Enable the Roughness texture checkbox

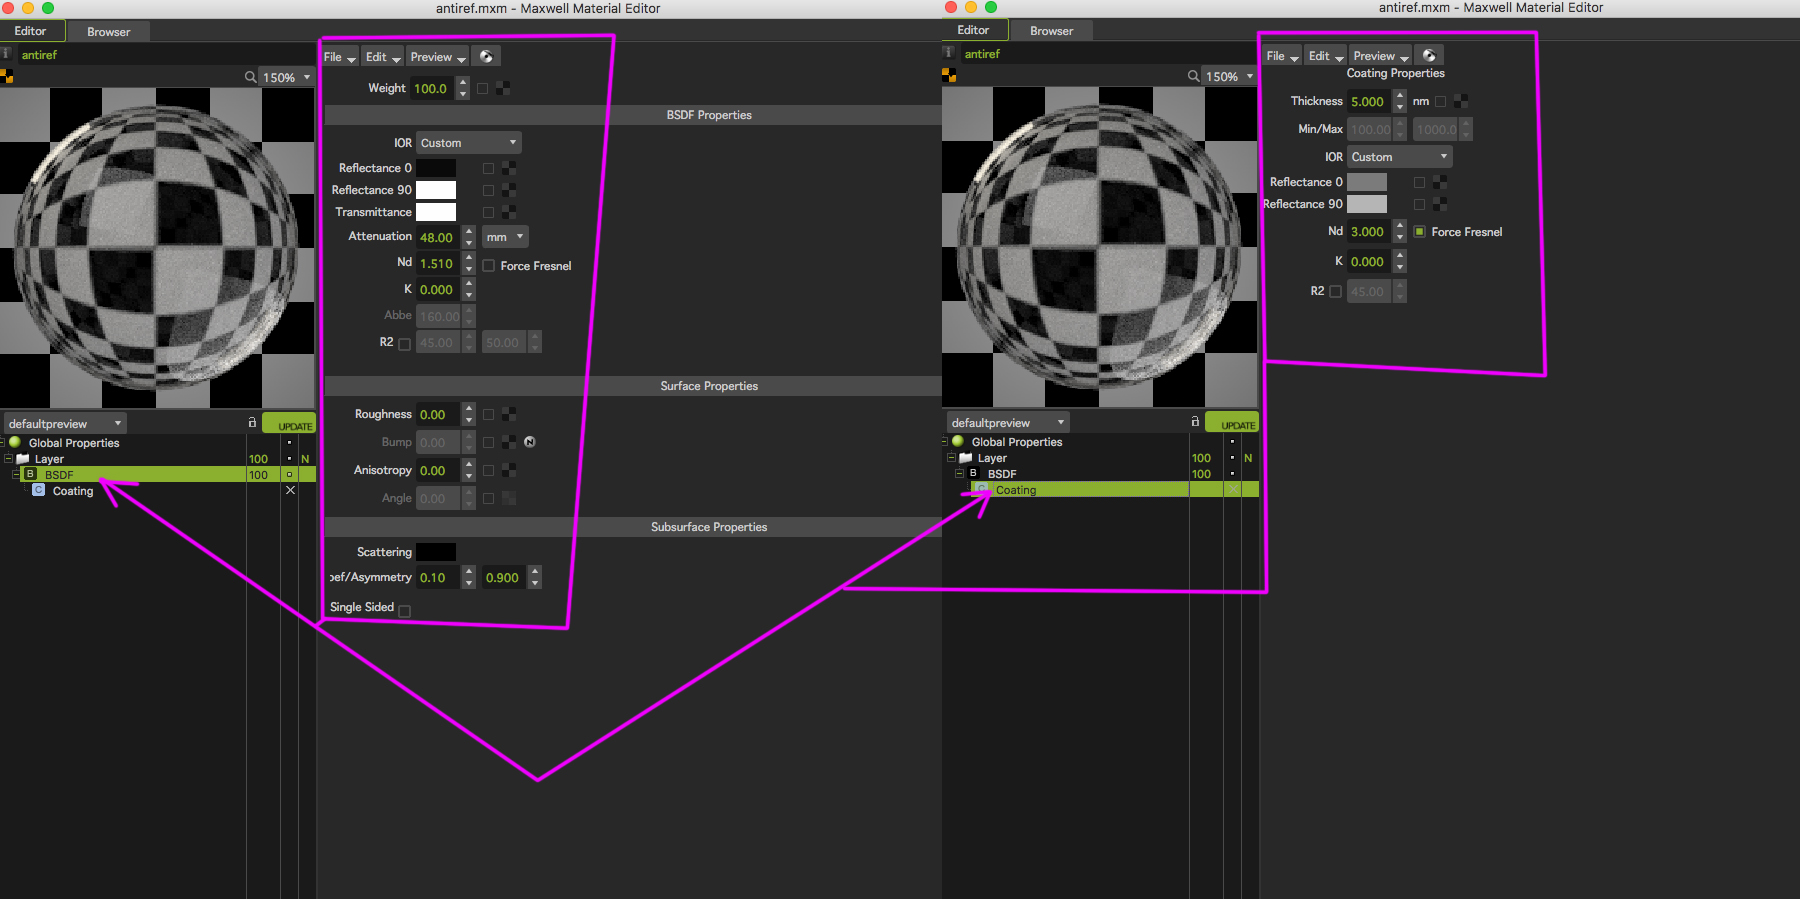488,414
